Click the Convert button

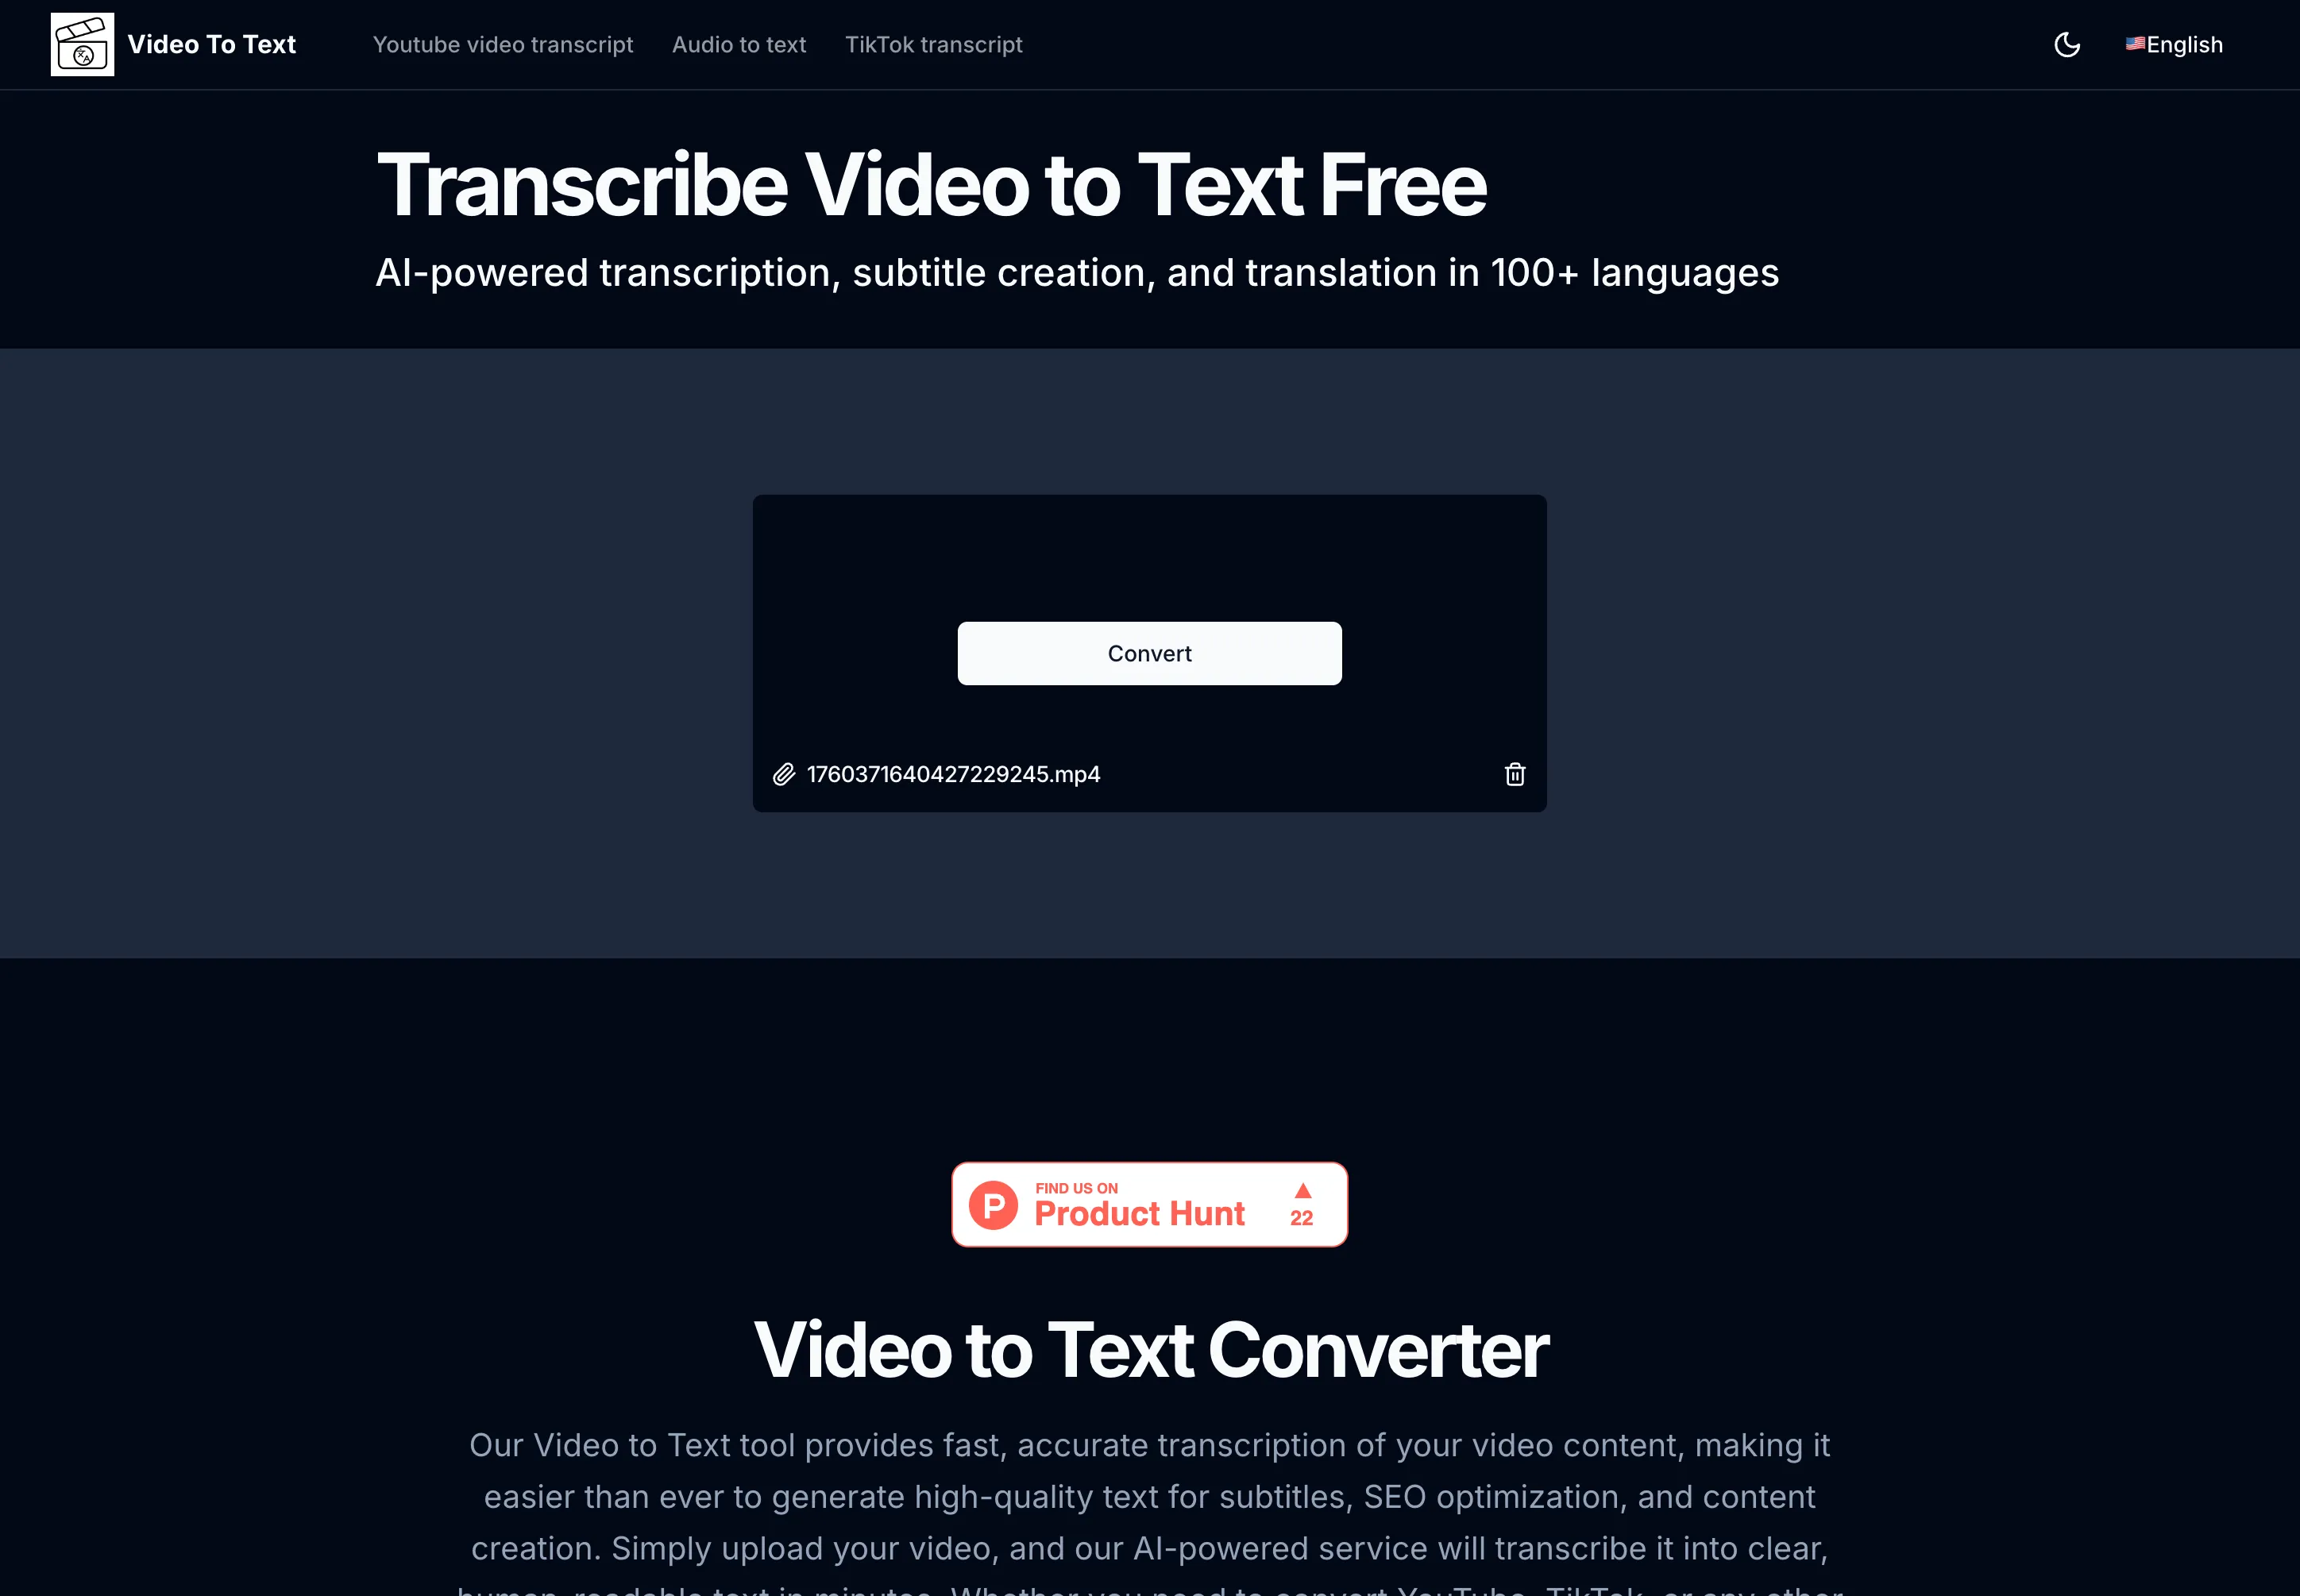click(x=1150, y=652)
